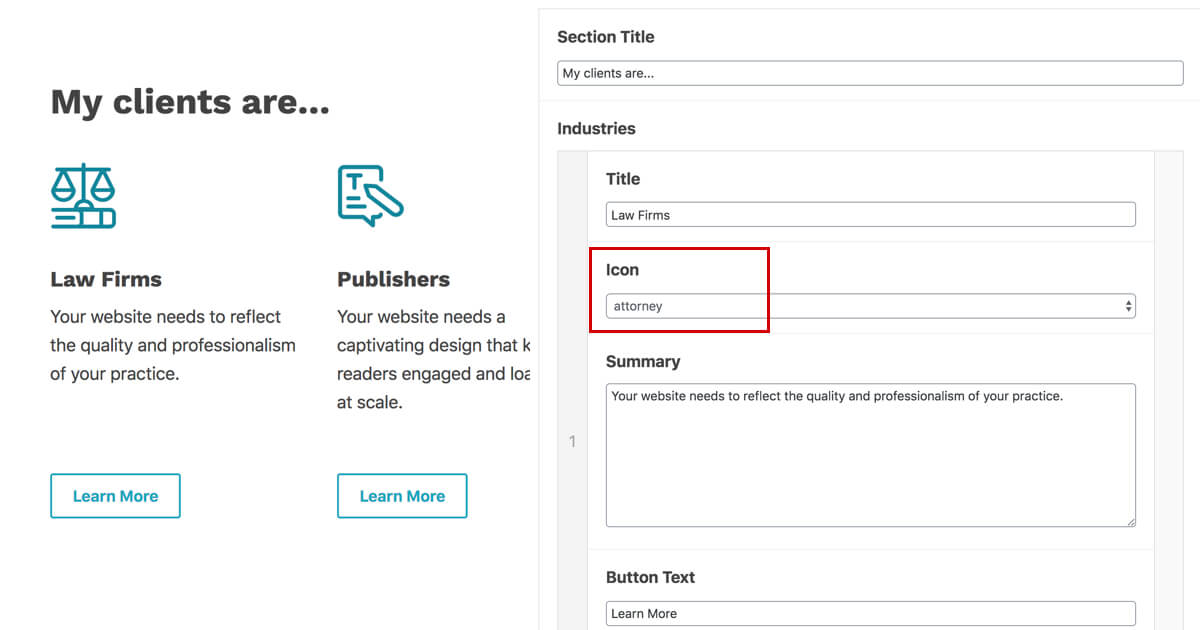Click the Section Title label

click(606, 37)
